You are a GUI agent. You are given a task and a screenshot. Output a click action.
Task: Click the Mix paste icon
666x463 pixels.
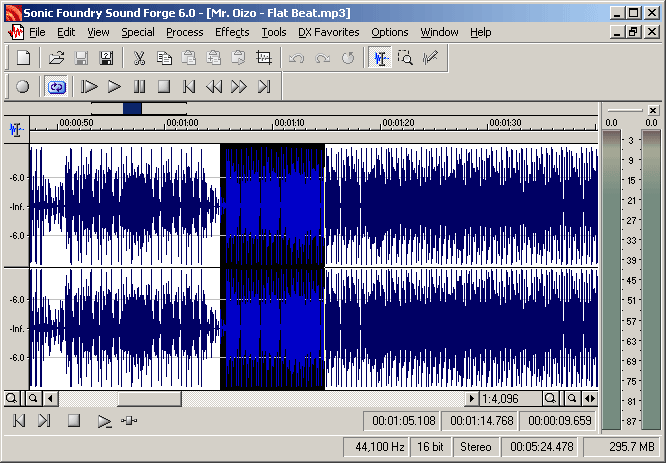point(214,58)
